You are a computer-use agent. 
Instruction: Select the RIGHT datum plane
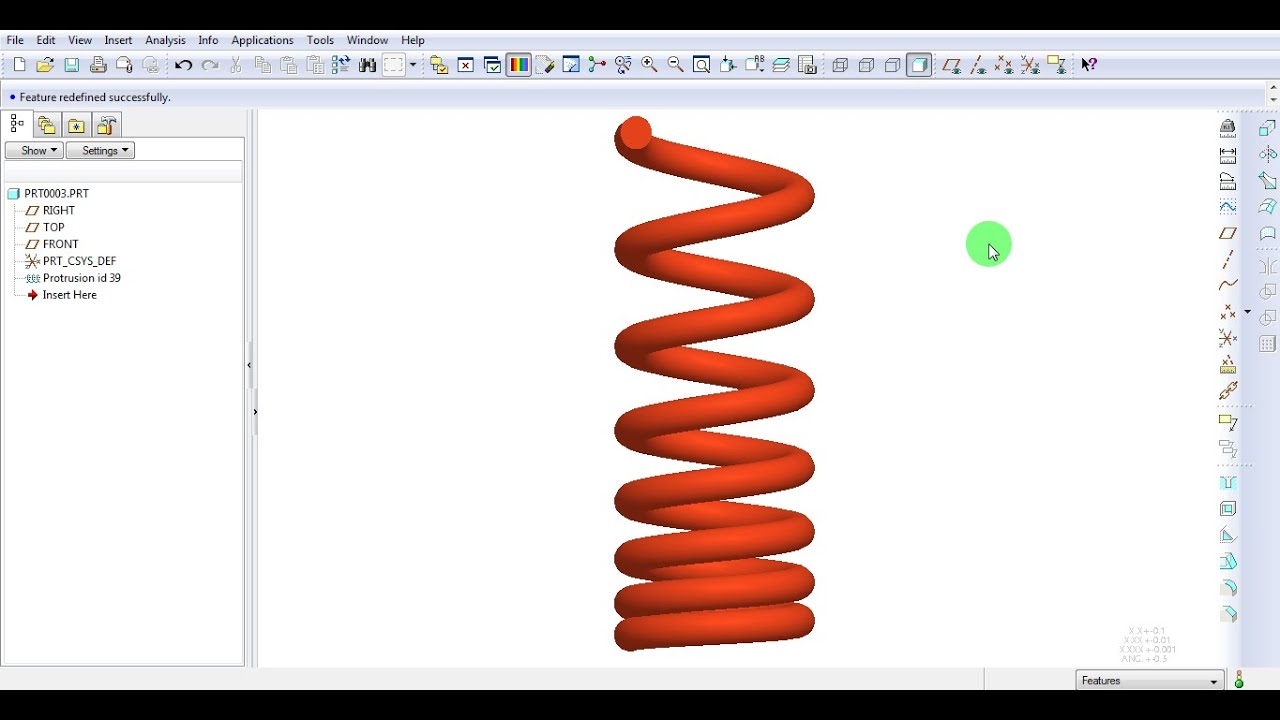pos(59,210)
